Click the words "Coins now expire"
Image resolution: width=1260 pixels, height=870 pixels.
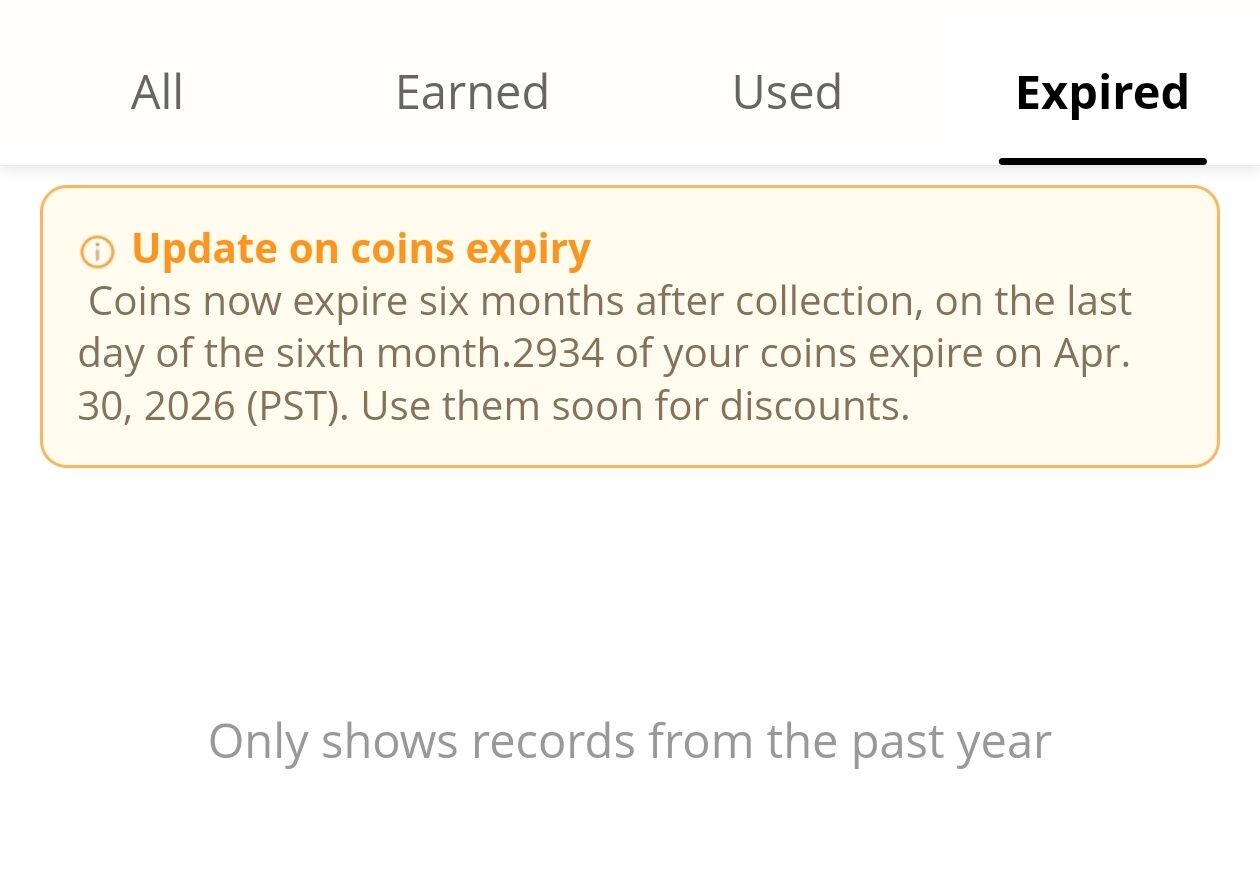pos(249,301)
